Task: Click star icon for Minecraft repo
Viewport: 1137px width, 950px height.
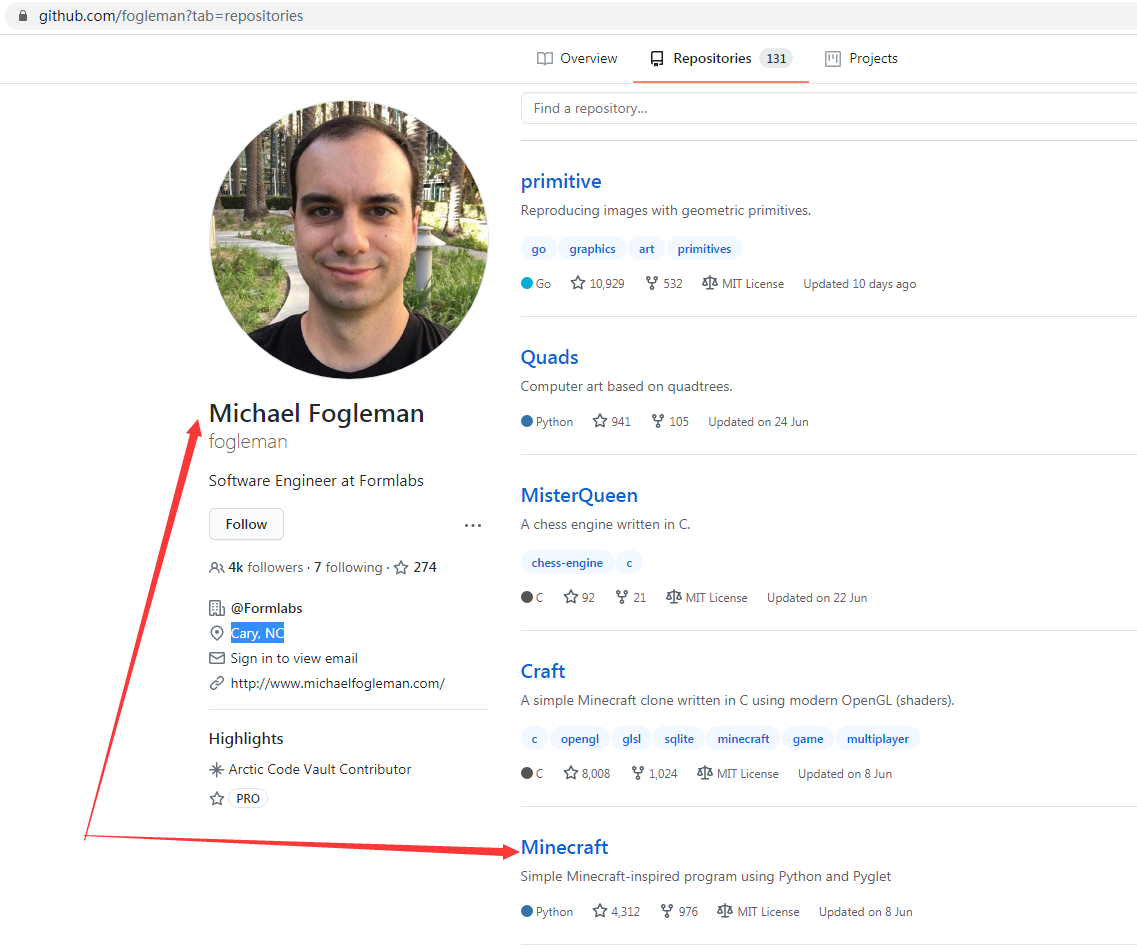Action: pos(600,911)
